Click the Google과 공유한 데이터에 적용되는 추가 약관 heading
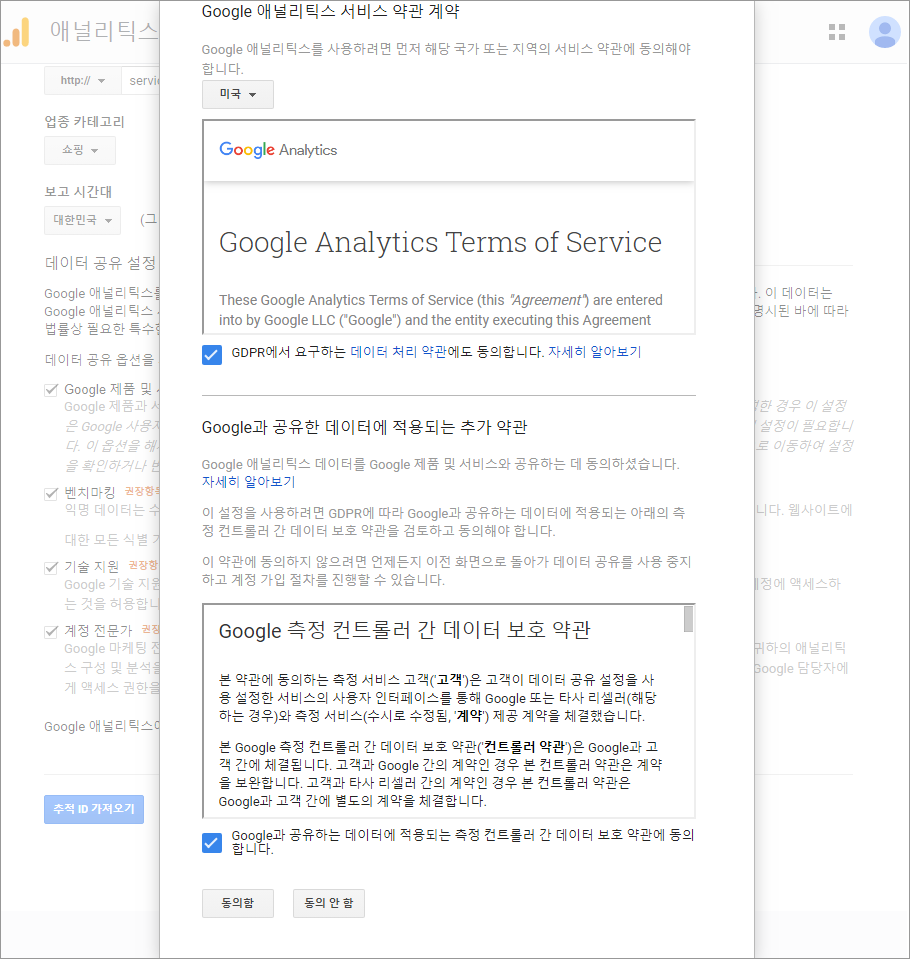This screenshot has height=959, width=910. pyautogui.click(x=364, y=427)
